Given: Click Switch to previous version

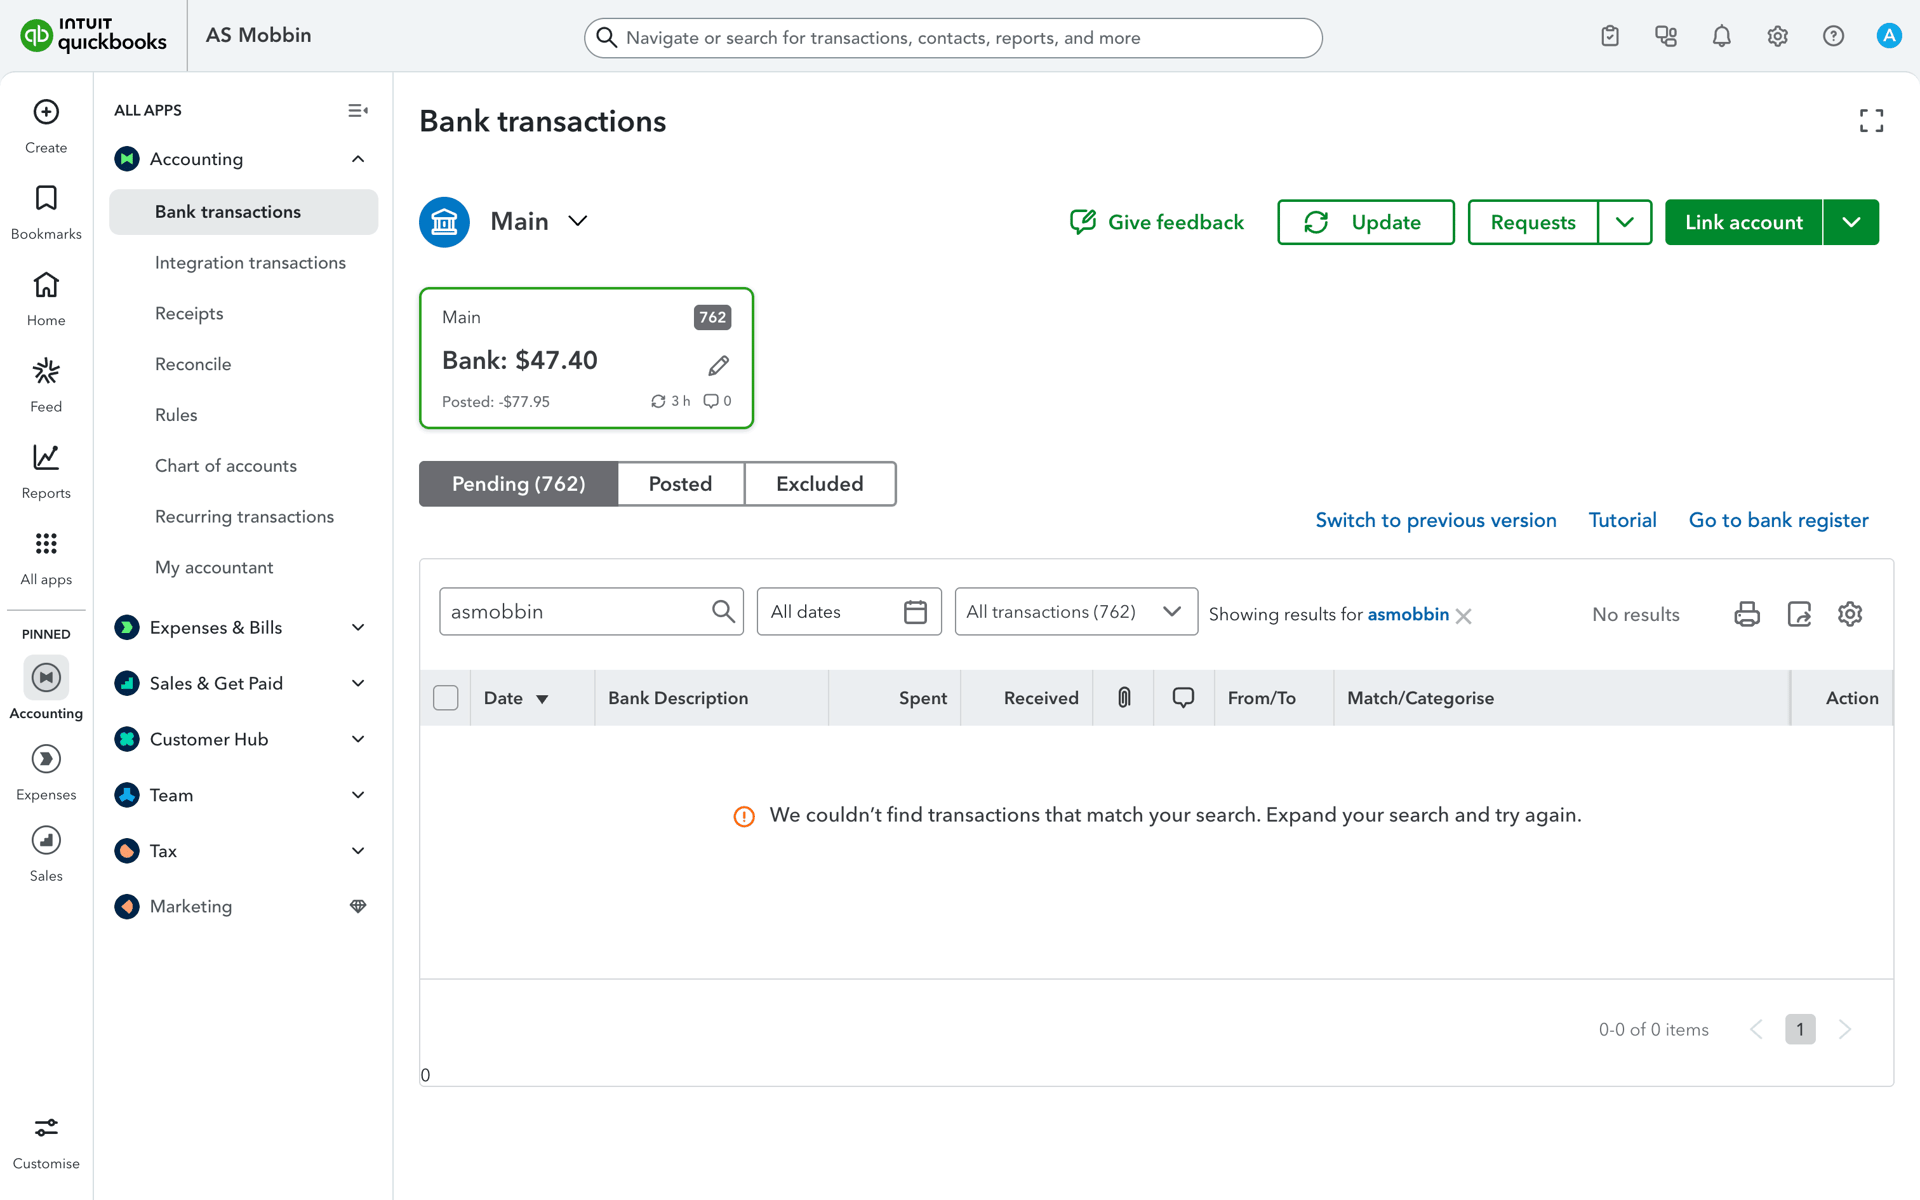Looking at the screenshot, I should coord(1436,520).
